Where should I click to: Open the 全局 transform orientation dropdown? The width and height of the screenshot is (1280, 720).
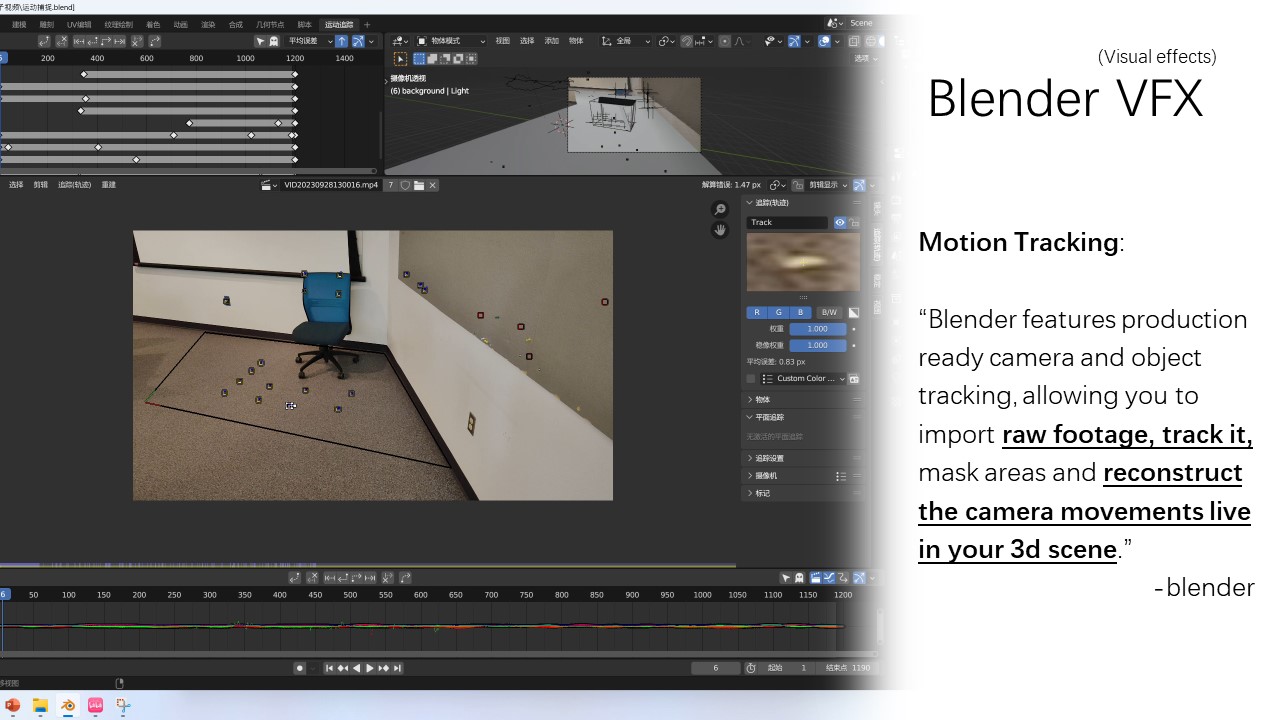(627, 41)
